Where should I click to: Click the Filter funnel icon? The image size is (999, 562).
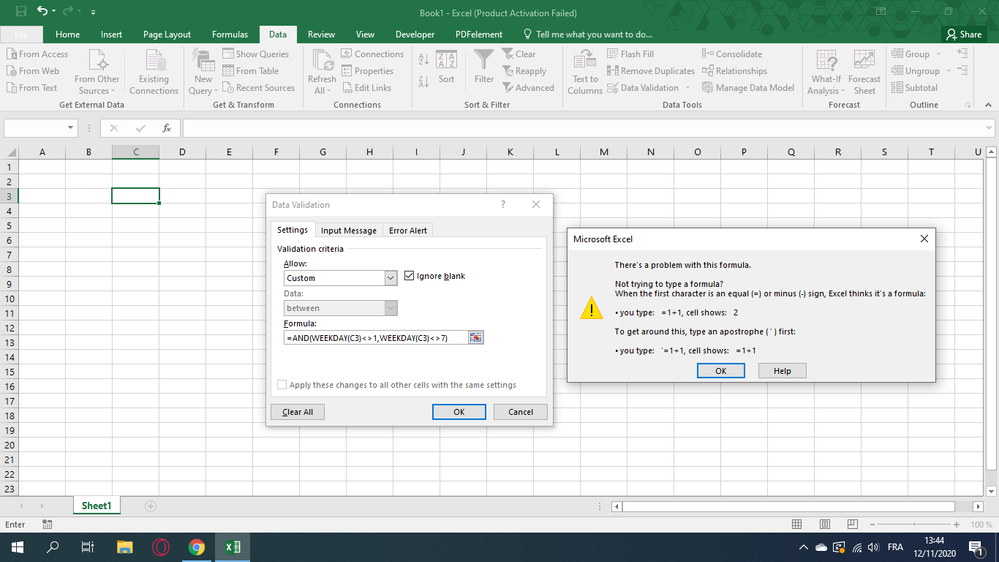[x=484, y=61]
